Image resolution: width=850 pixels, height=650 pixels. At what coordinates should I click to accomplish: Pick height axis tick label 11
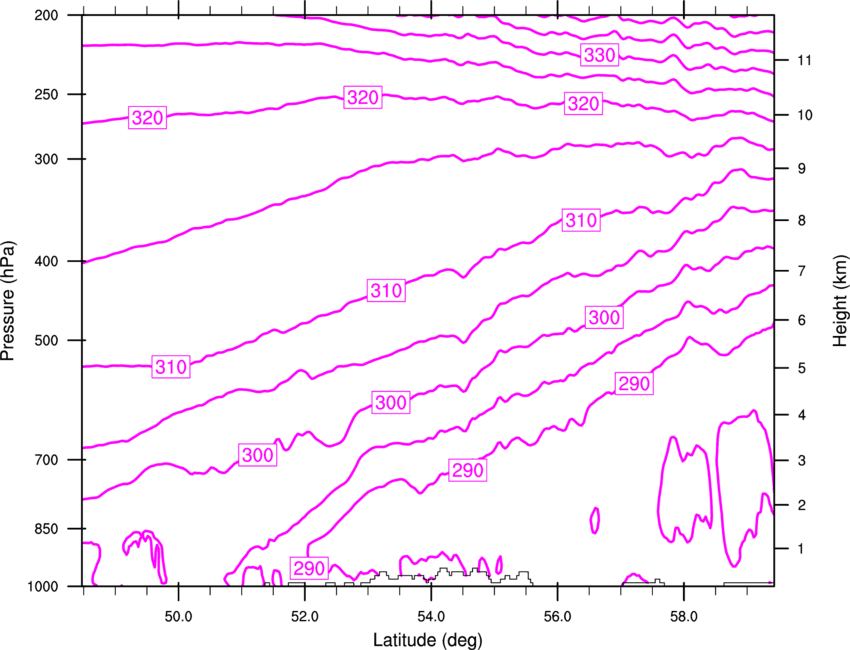[x=805, y=60]
